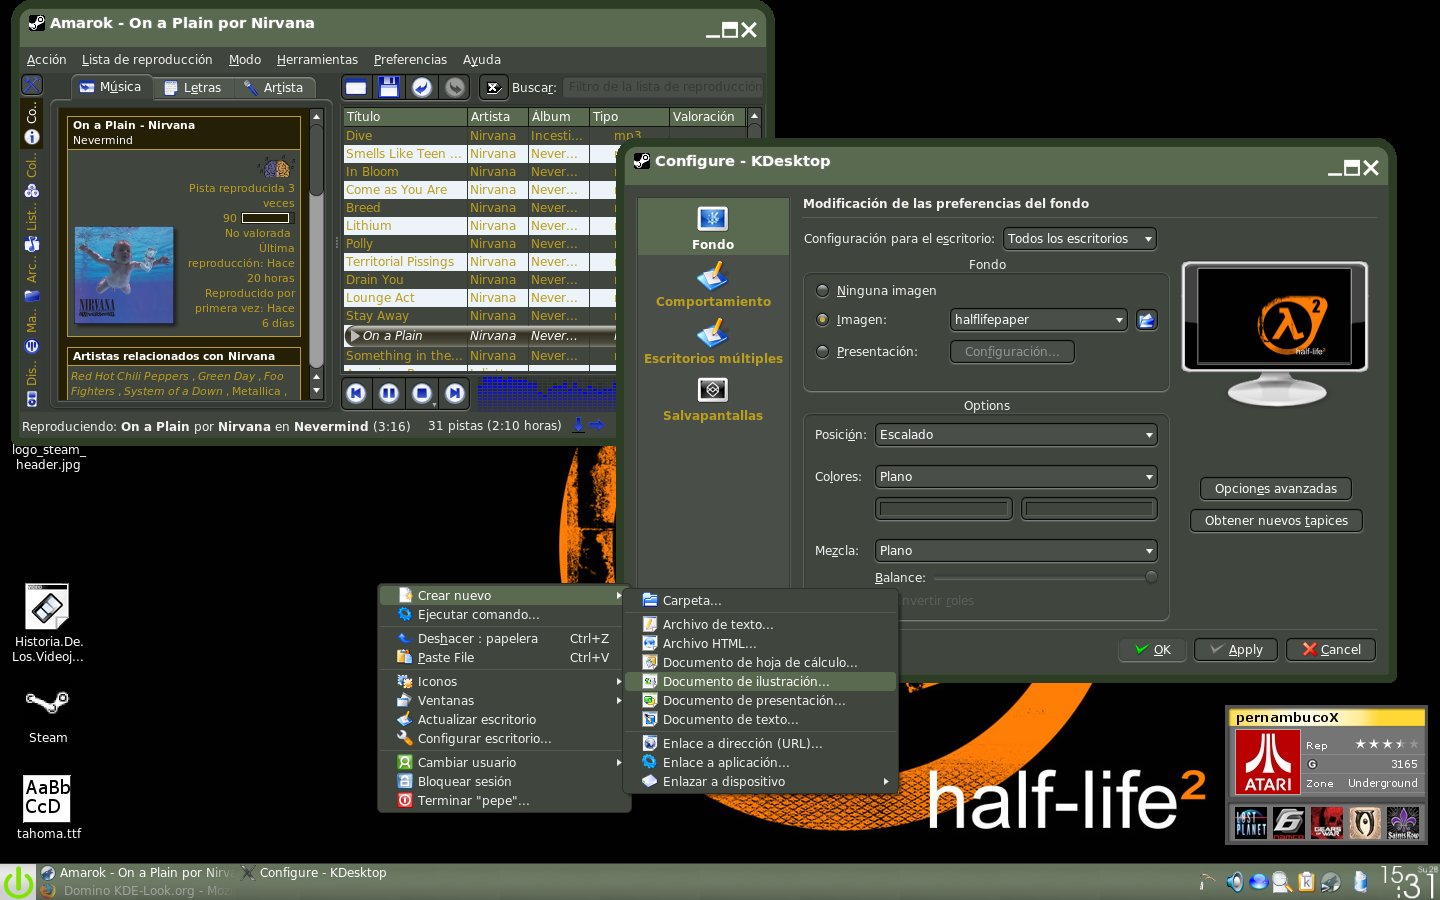The width and height of the screenshot is (1440, 900).
Task: Click the redo arrow icon in Amarok toolbar
Action: click(455, 88)
